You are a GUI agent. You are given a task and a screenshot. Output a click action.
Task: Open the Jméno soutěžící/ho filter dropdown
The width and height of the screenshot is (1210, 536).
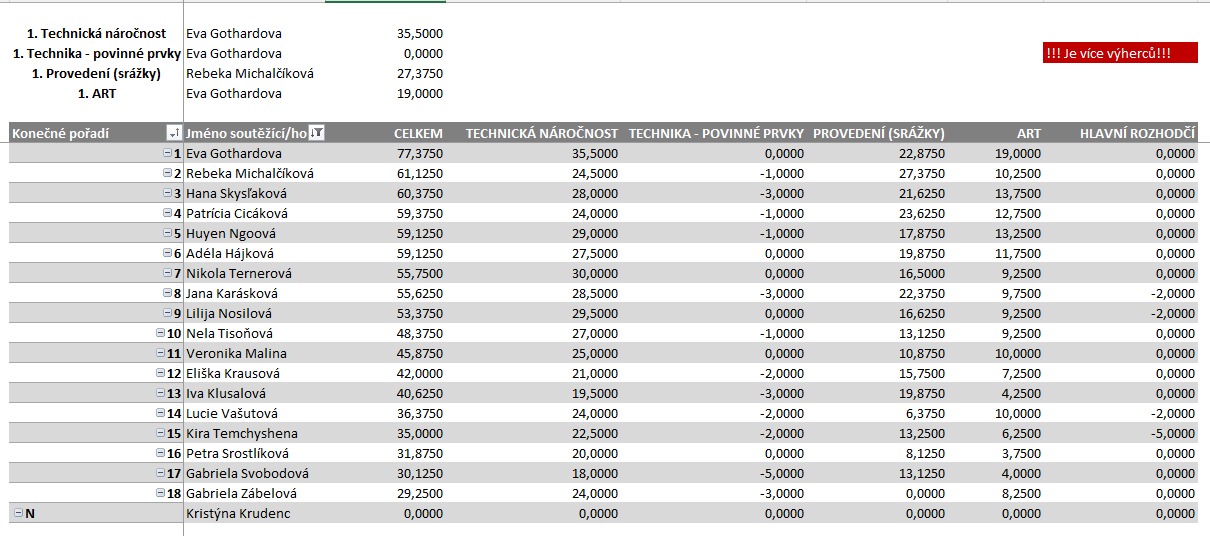(317, 133)
